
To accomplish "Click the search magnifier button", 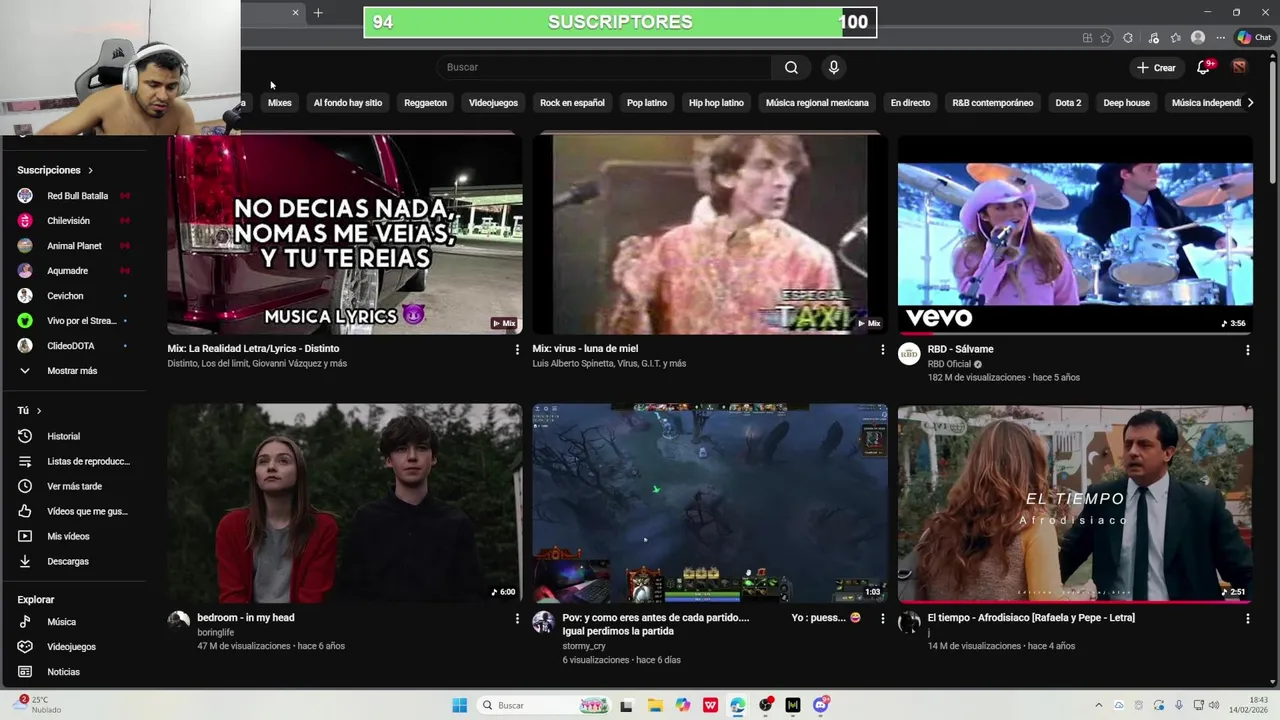I will 791,67.
